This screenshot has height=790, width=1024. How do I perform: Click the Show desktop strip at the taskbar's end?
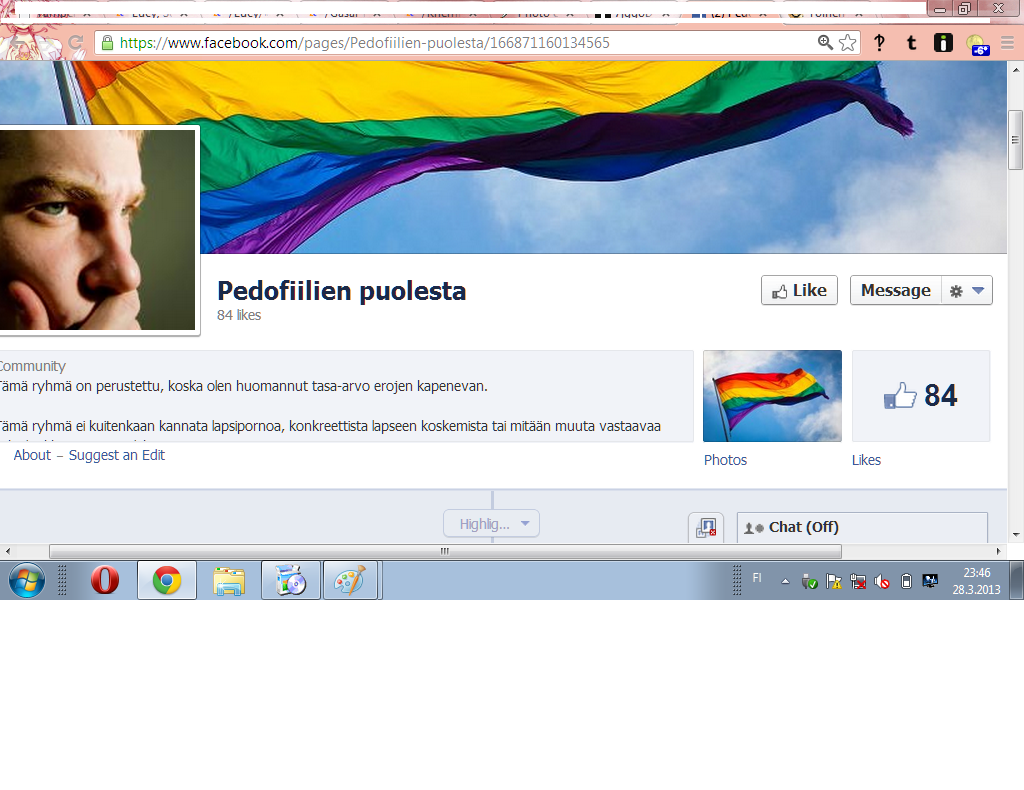pyautogui.click(x=1017, y=580)
